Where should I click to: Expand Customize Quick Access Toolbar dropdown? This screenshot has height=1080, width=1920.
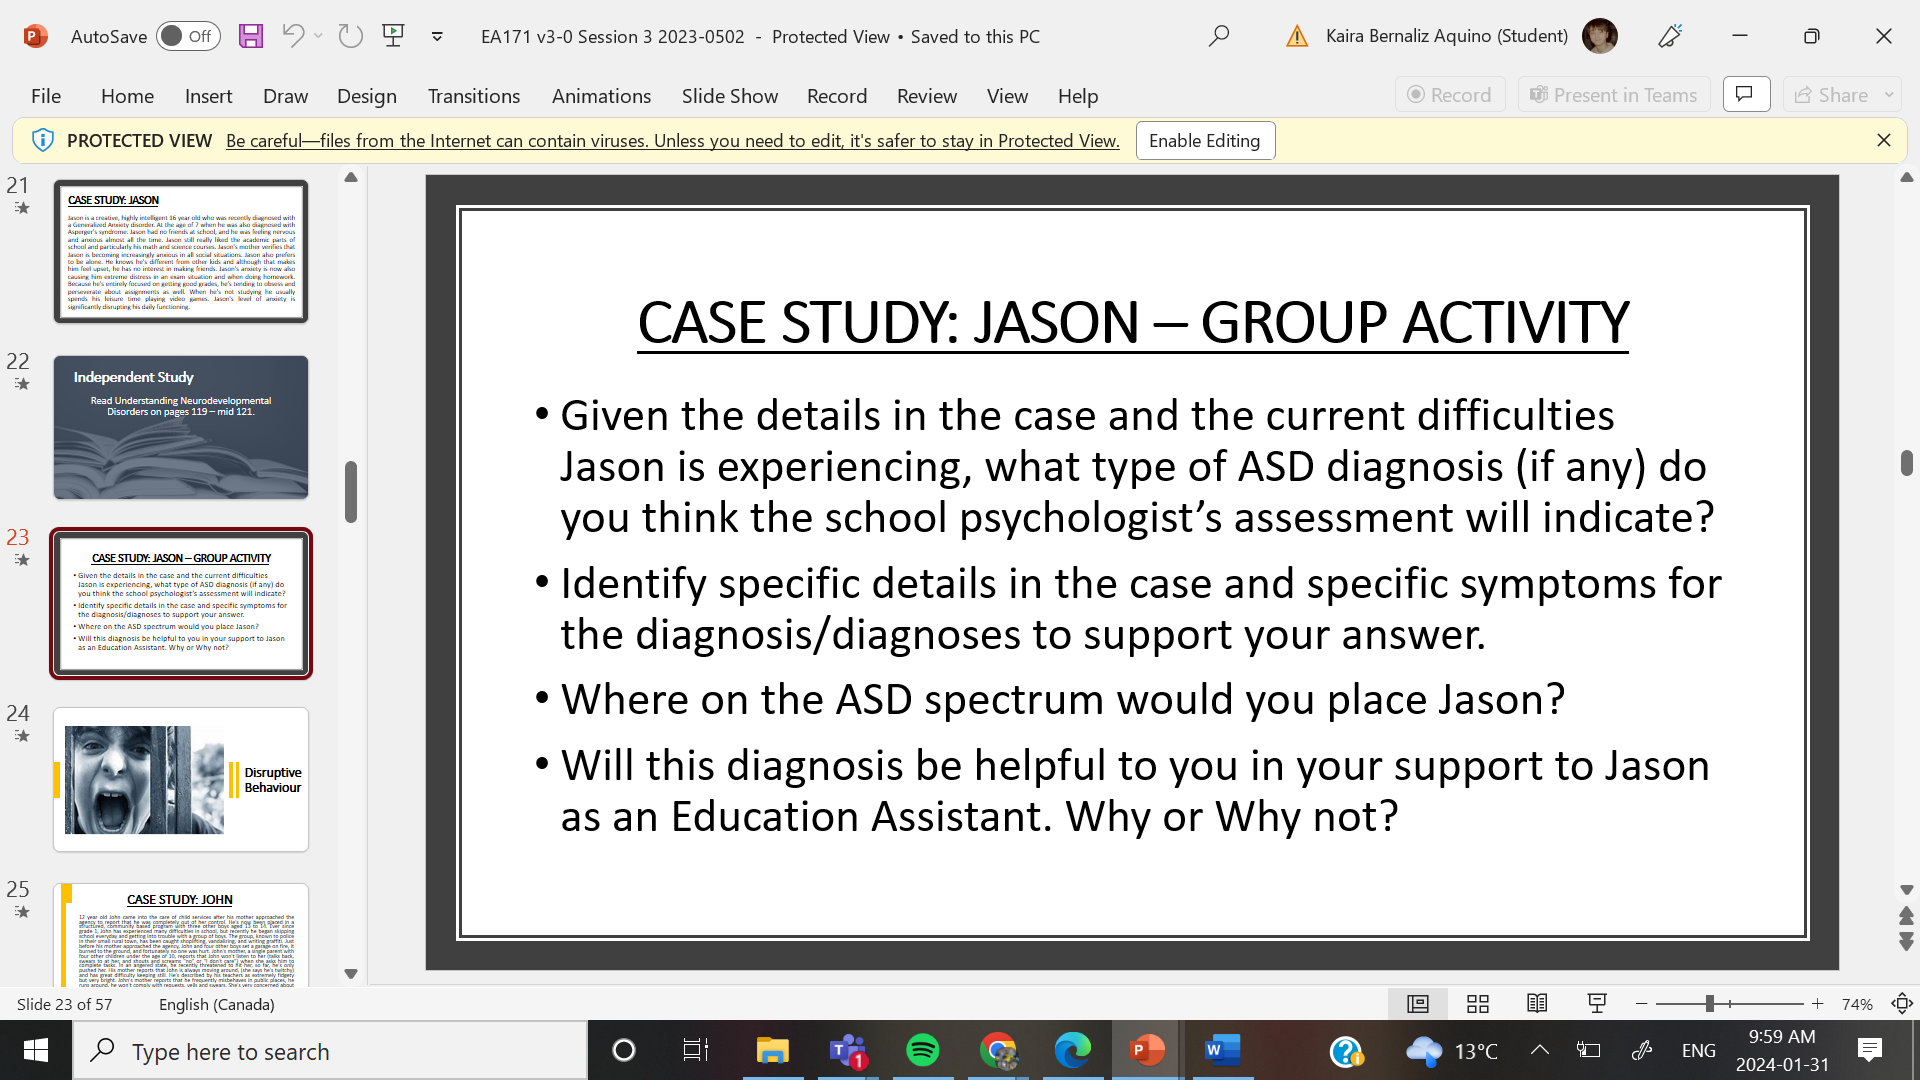coord(437,37)
